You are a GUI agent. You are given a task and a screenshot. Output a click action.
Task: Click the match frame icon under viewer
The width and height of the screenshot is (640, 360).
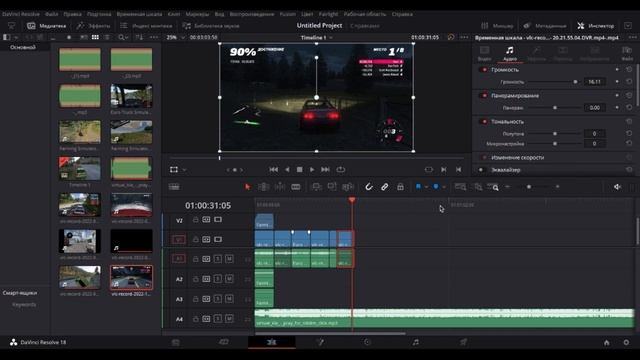point(429,169)
